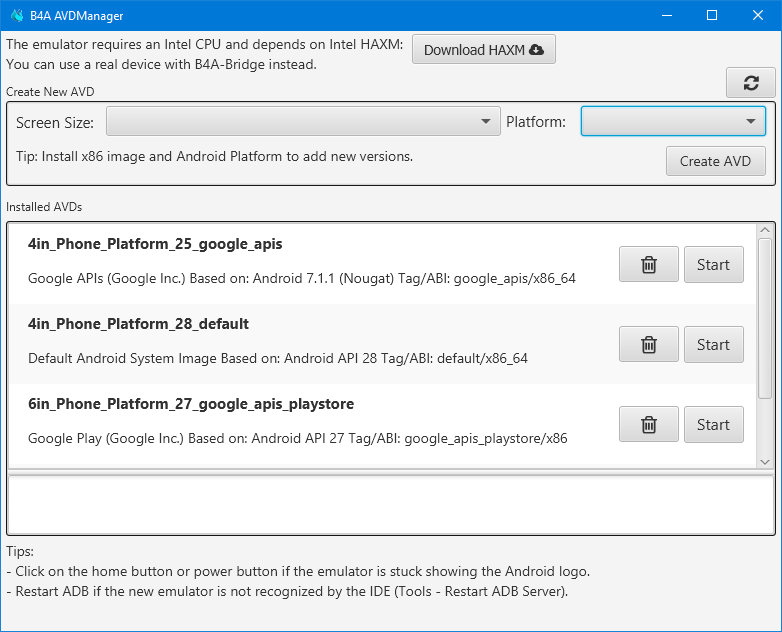Image resolution: width=782 pixels, height=632 pixels.
Task: Open the Screen Size dropdown
Action: pyautogui.click(x=303, y=122)
